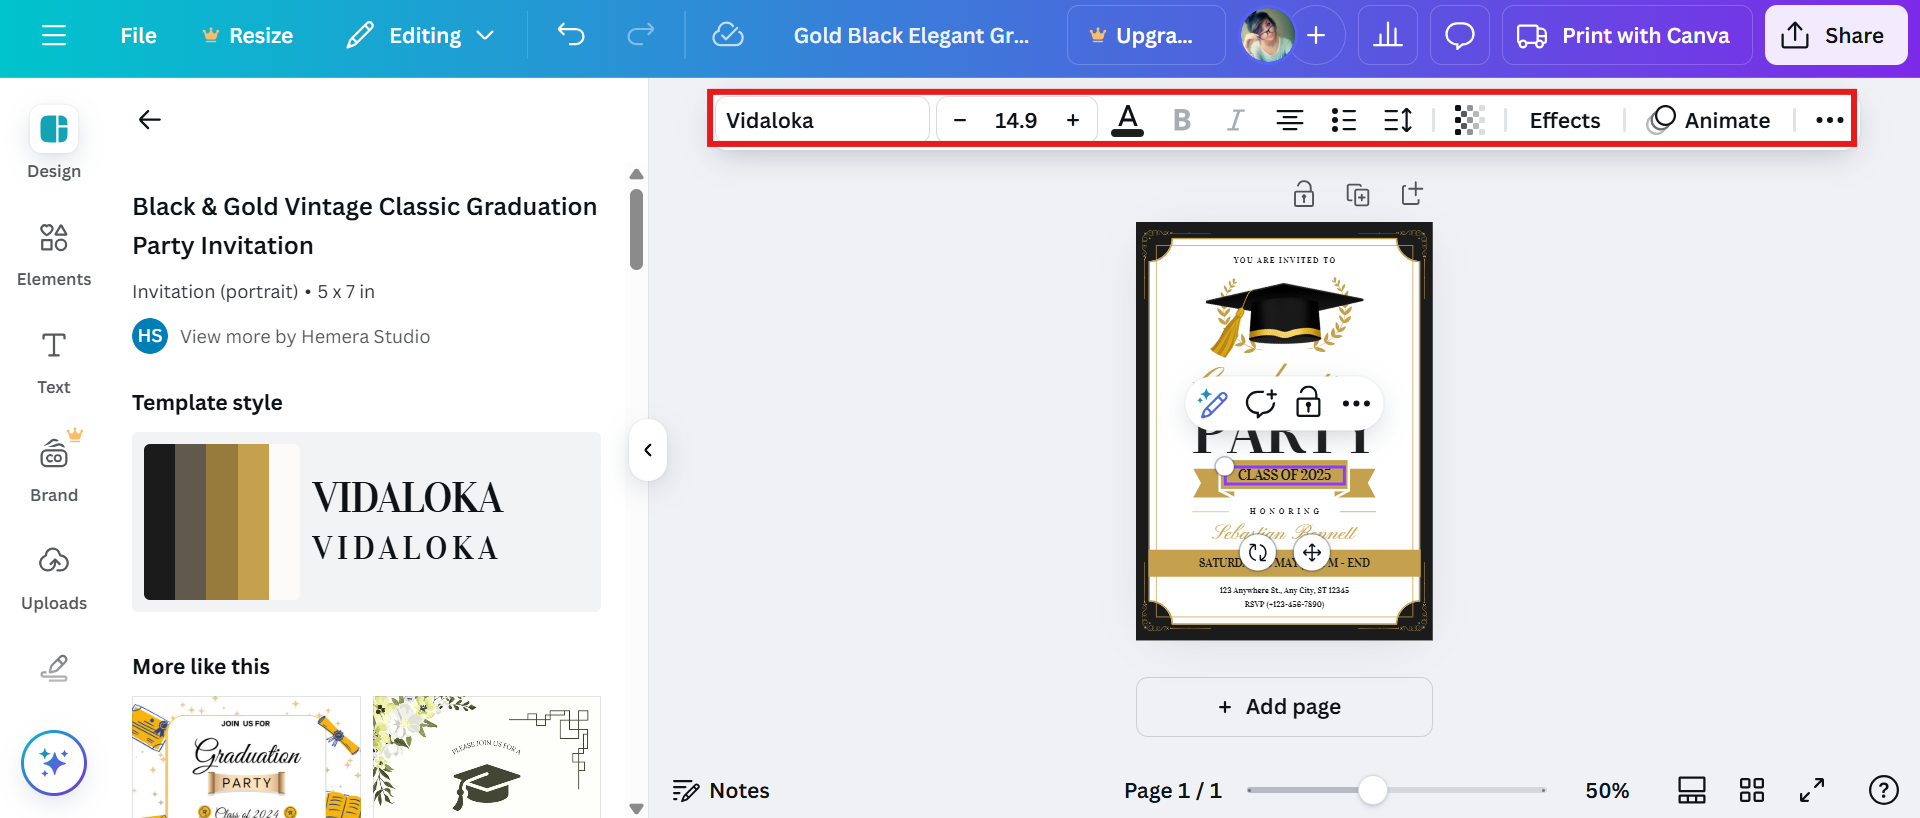
Task: Collapse the side panel with chevron
Action: [x=648, y=450]
